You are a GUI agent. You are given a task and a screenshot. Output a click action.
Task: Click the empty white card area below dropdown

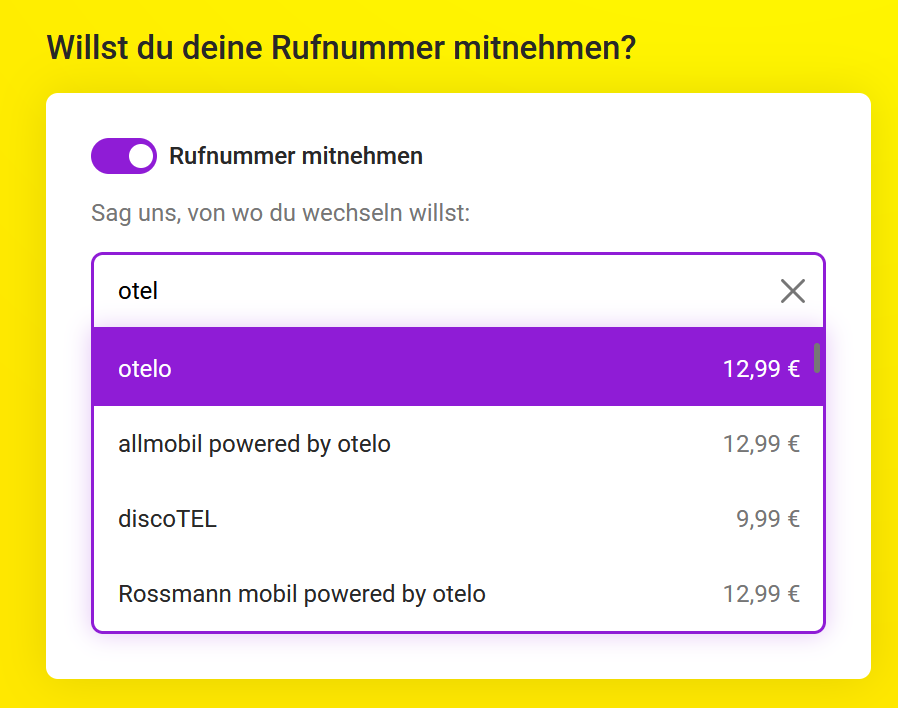coord(458,656)
